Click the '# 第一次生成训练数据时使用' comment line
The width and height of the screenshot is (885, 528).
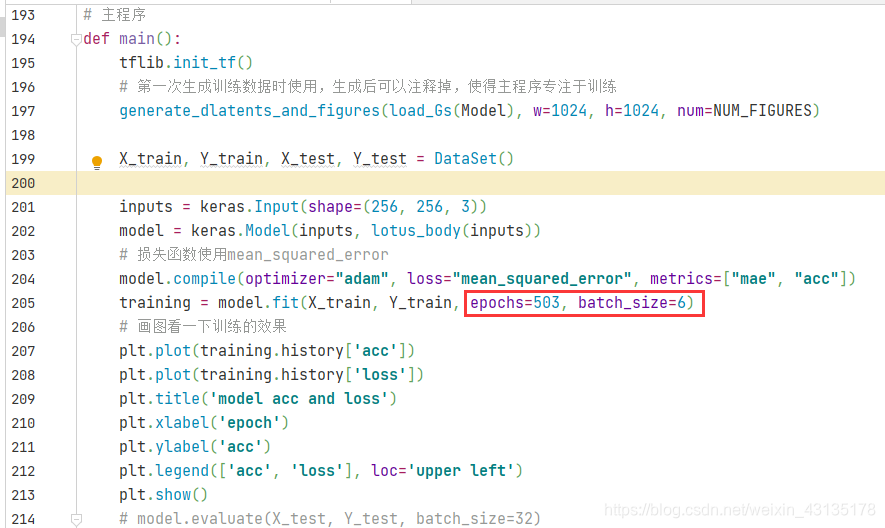tap(368, 86)
